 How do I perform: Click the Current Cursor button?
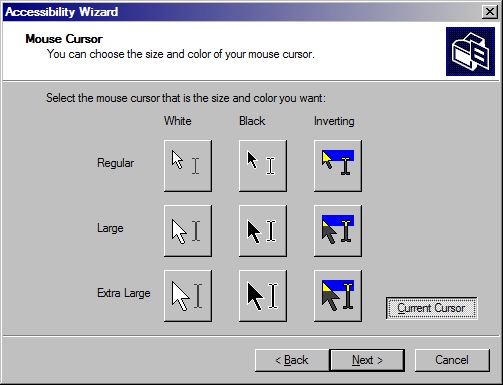pos(432,308)
